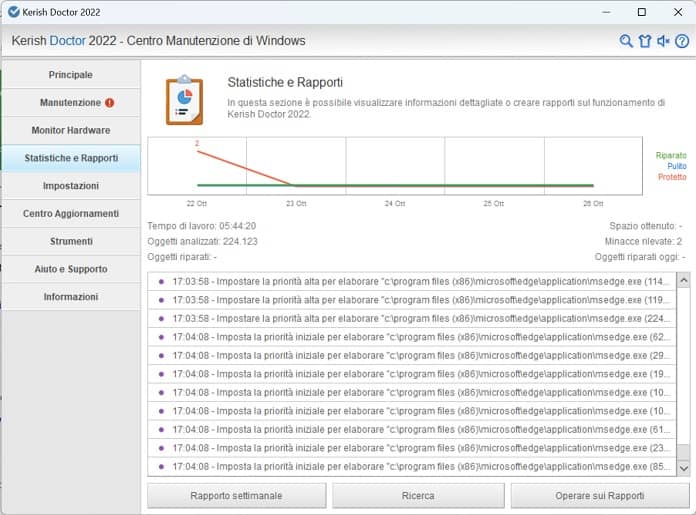
Task: Select the 17:04:08 log entry ending (61
Action: 411,429
